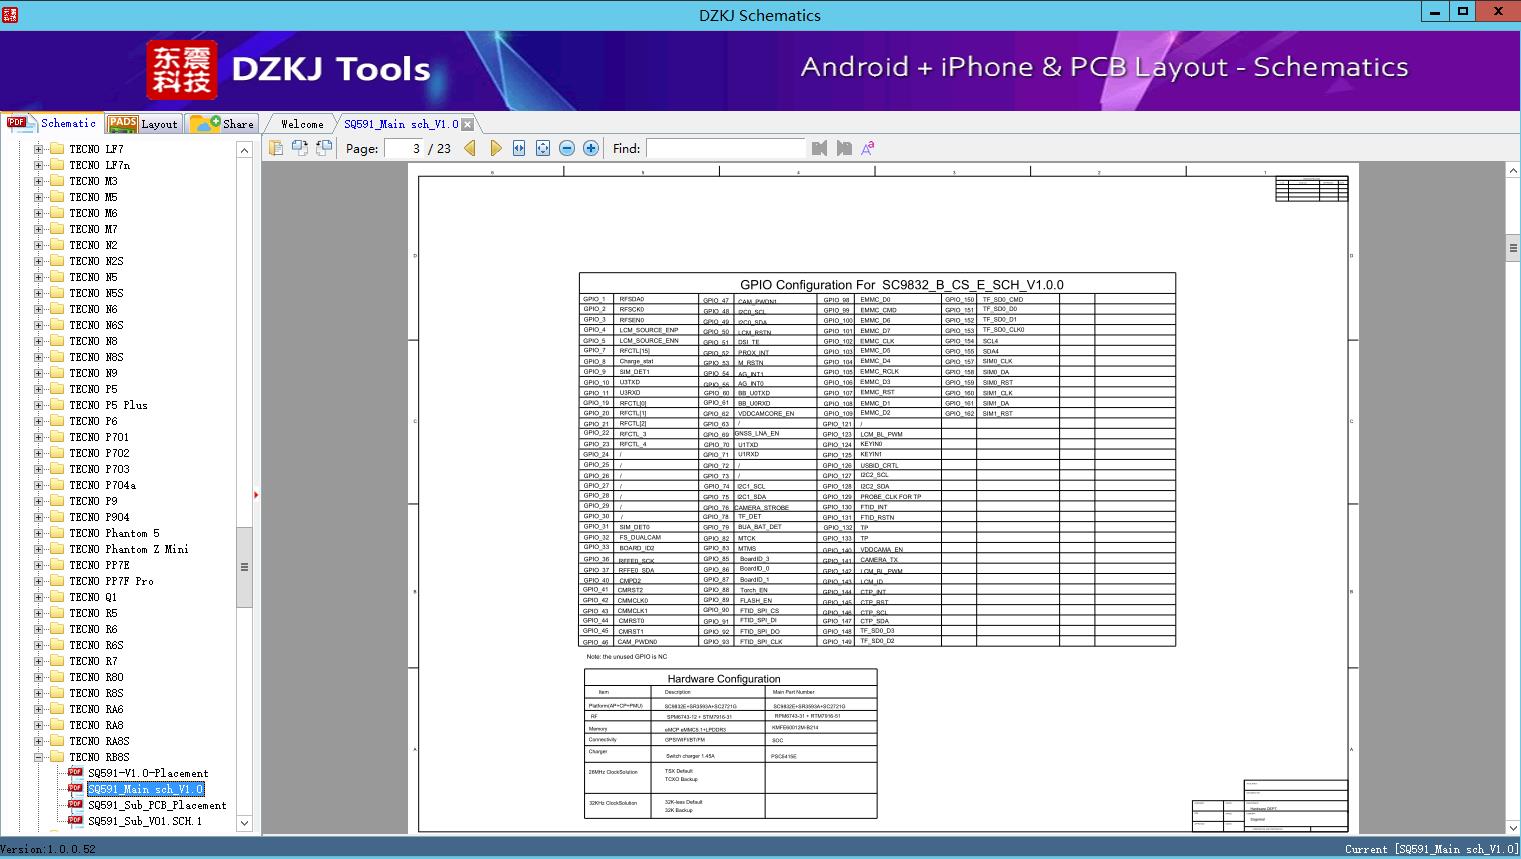Click the total pages '/ 23' label
The image size is (1521, 859).
[x=439, y=148]
